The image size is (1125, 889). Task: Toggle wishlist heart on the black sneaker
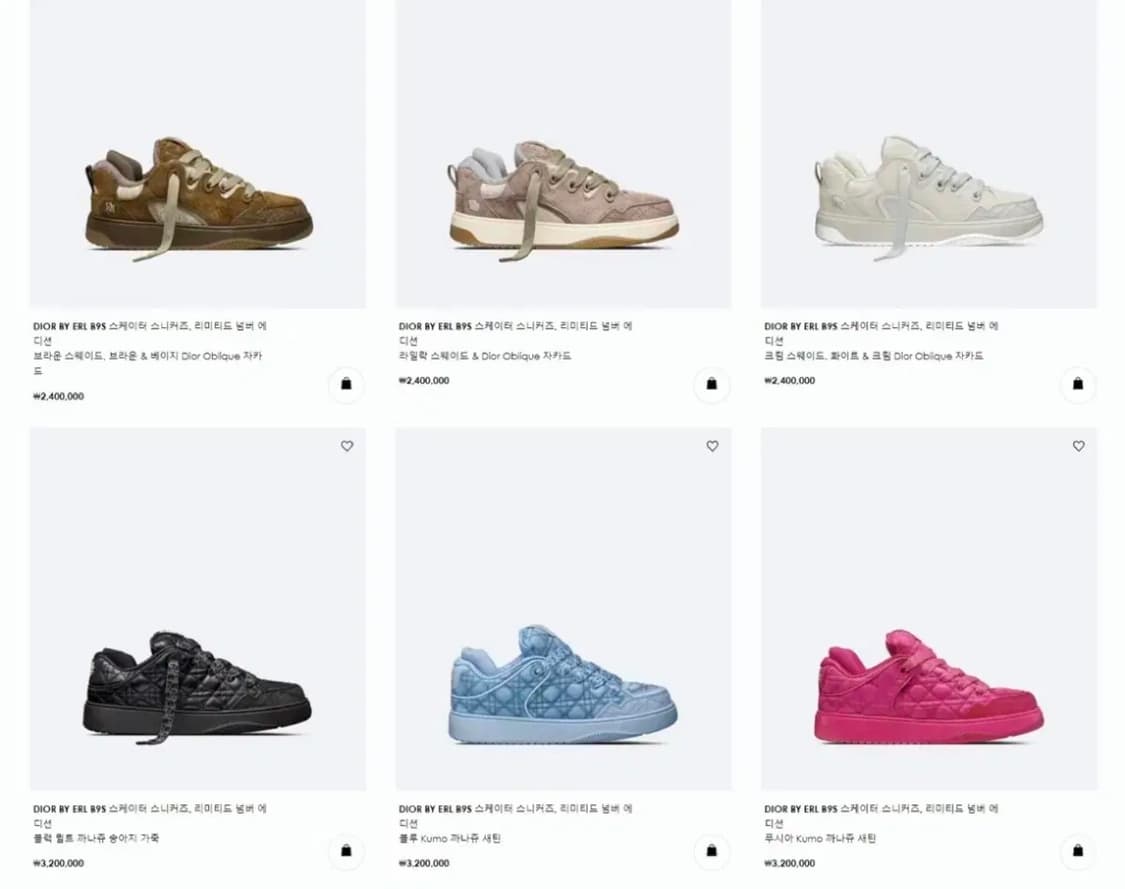pos(347,446)
